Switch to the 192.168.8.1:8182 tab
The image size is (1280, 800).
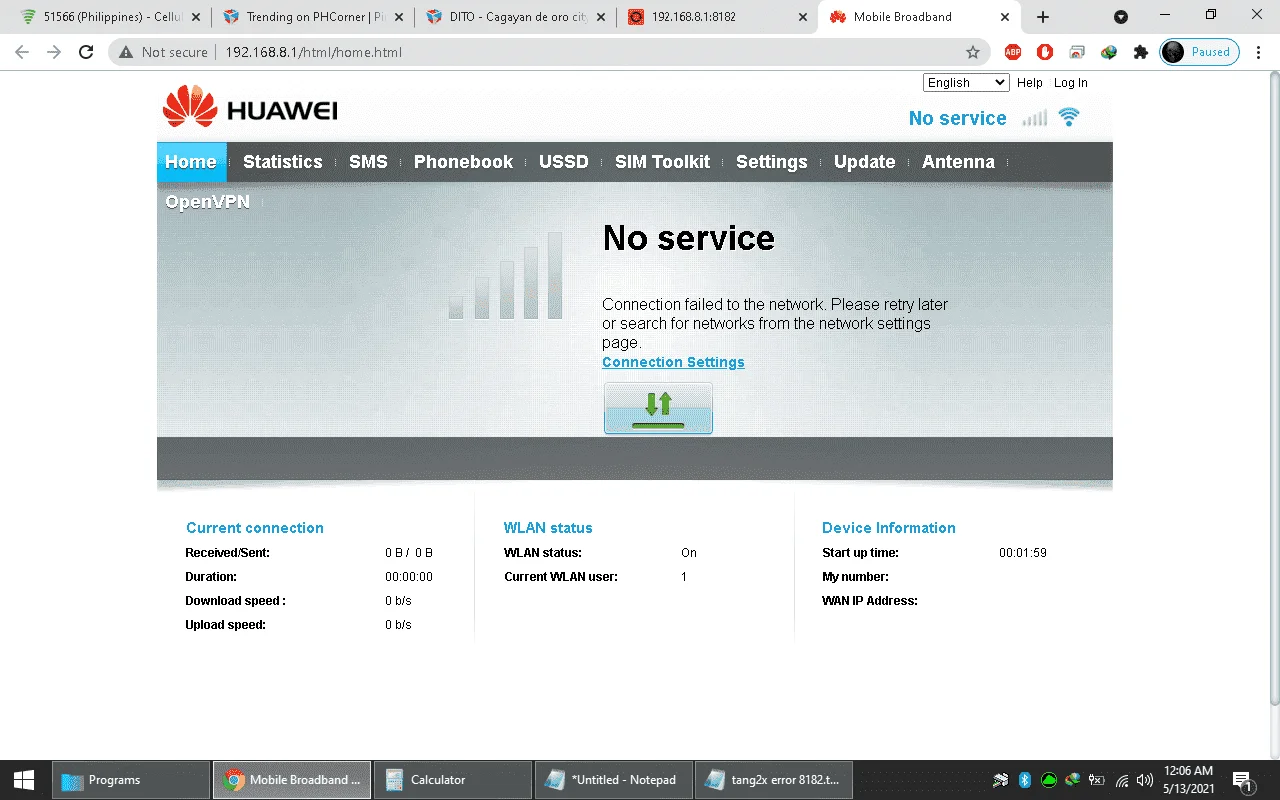[x=716, y=17]
